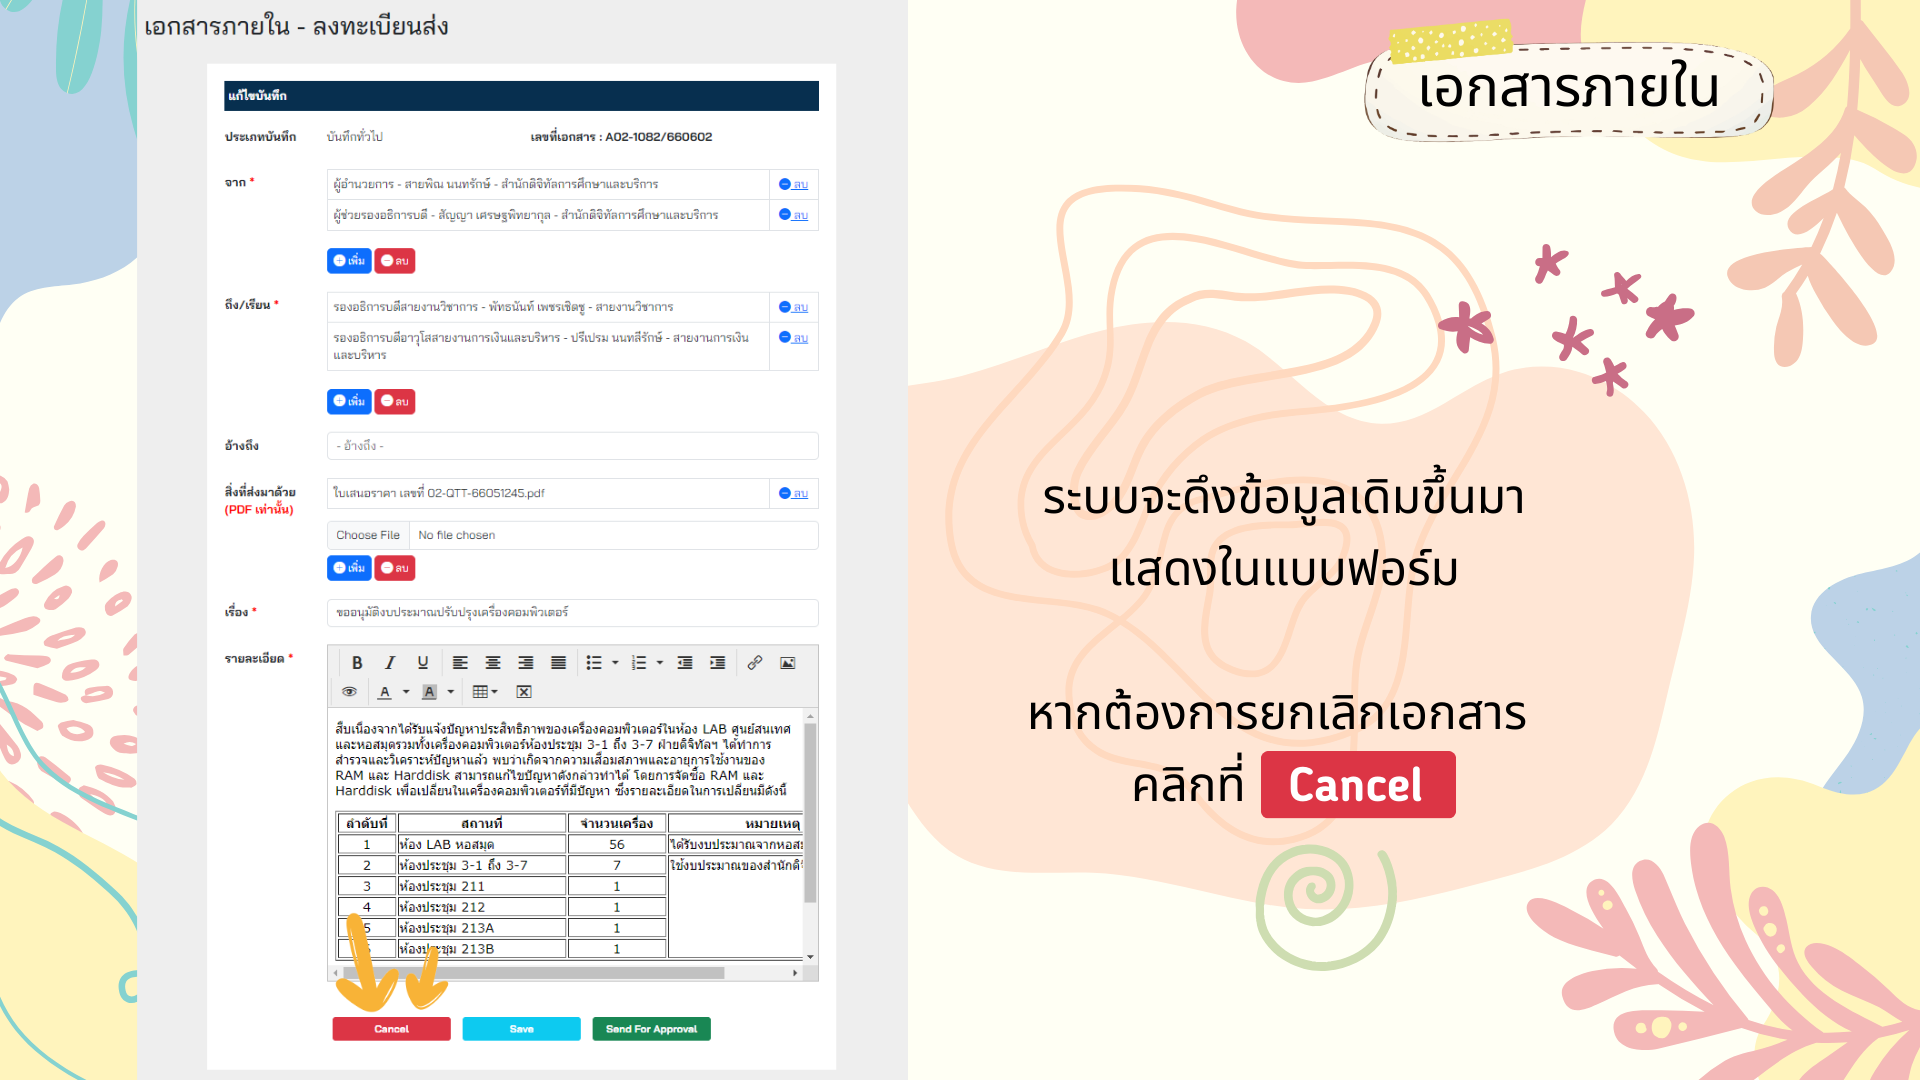Remove recipient พัทธนันท์ เพชรเชิดชู with its ลบ link
Image resolution: width=1920 pixels, height=1080 pixels.
pos(794,307)
